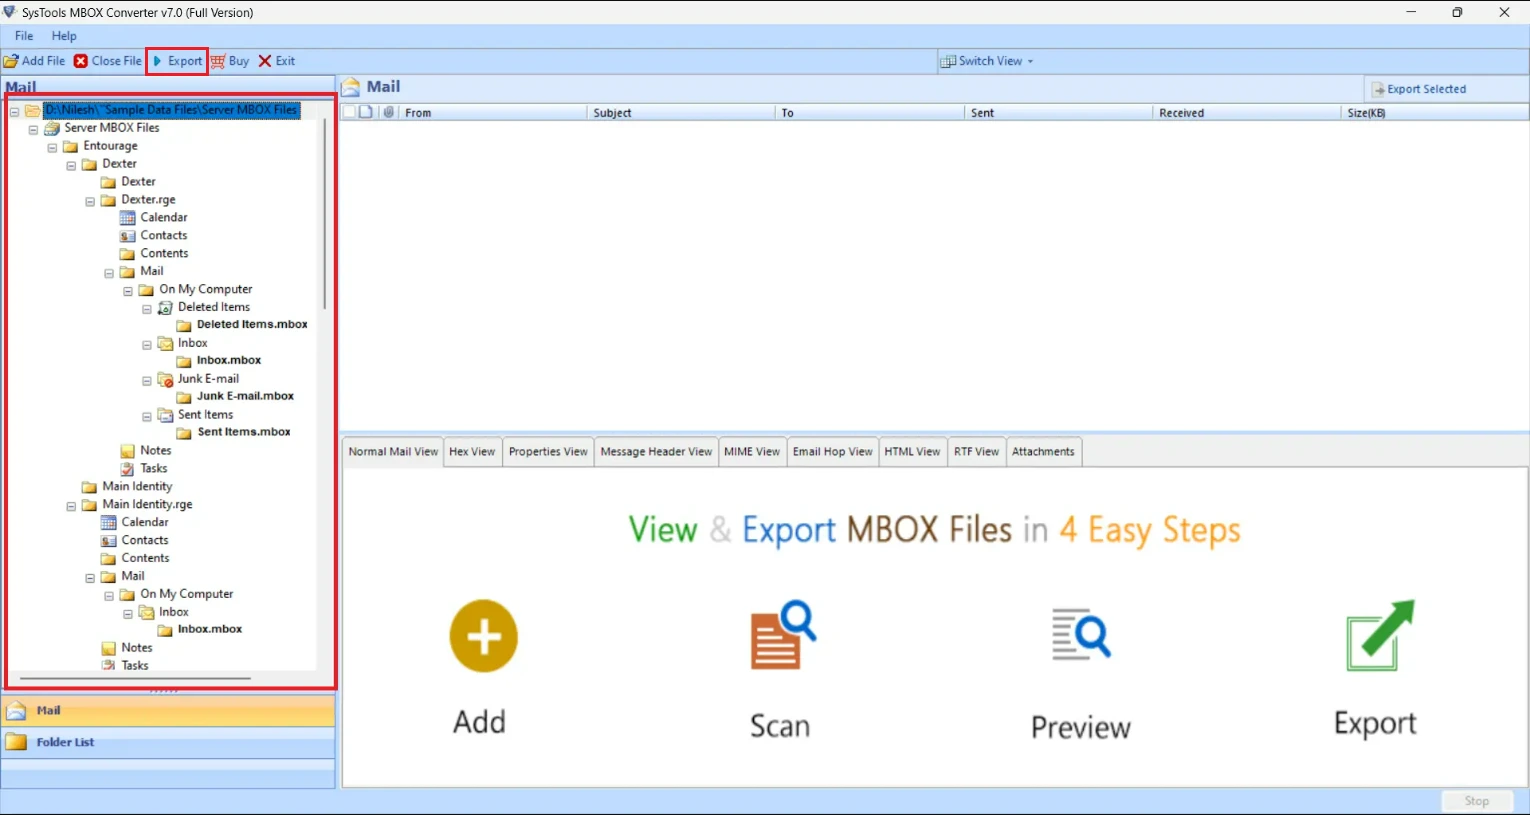Sort mail list by Sent column
Viewport: 1530px width, 815px height.
(1058, 113)
